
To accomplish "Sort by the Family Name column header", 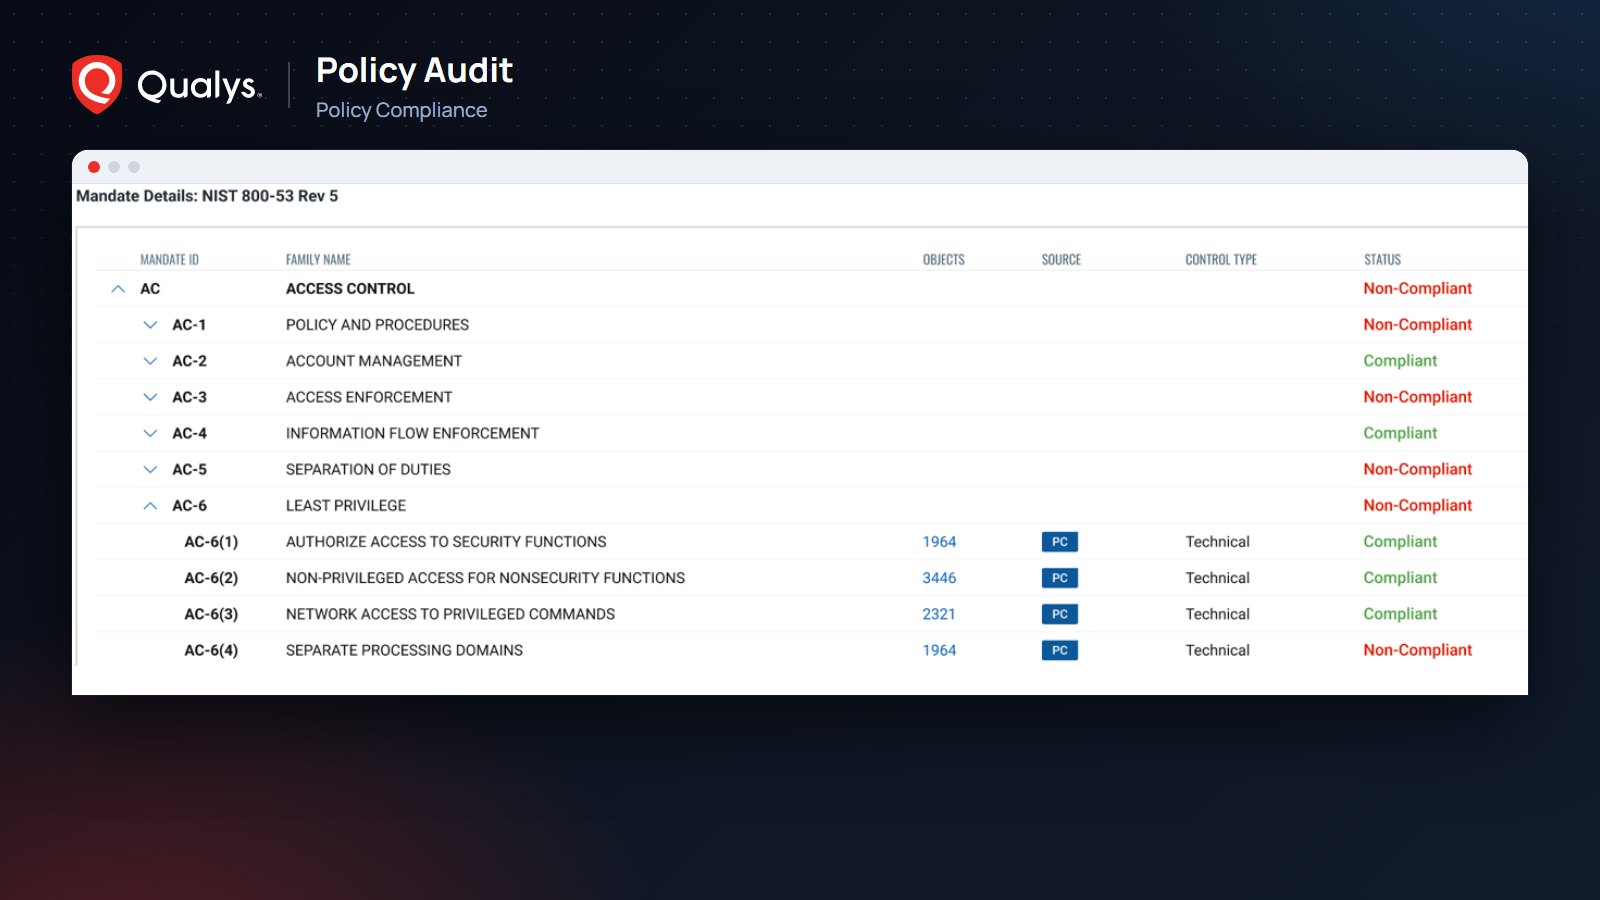I will 318,260.
